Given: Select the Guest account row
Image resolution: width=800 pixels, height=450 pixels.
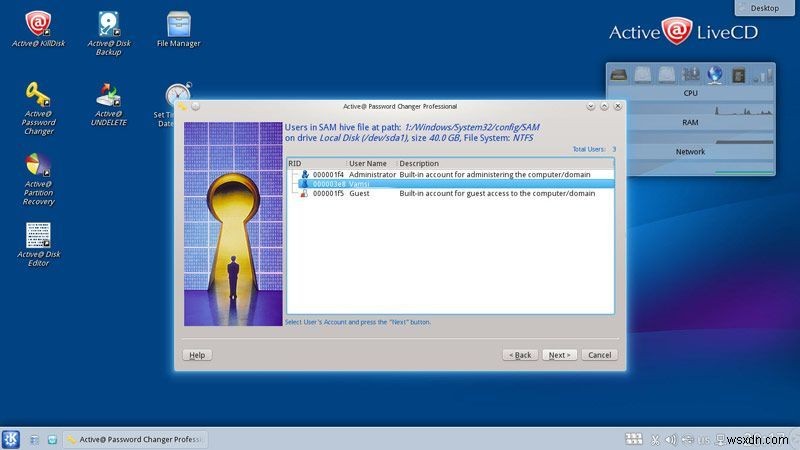Looking at the screenshot, I should pos(451,193).
